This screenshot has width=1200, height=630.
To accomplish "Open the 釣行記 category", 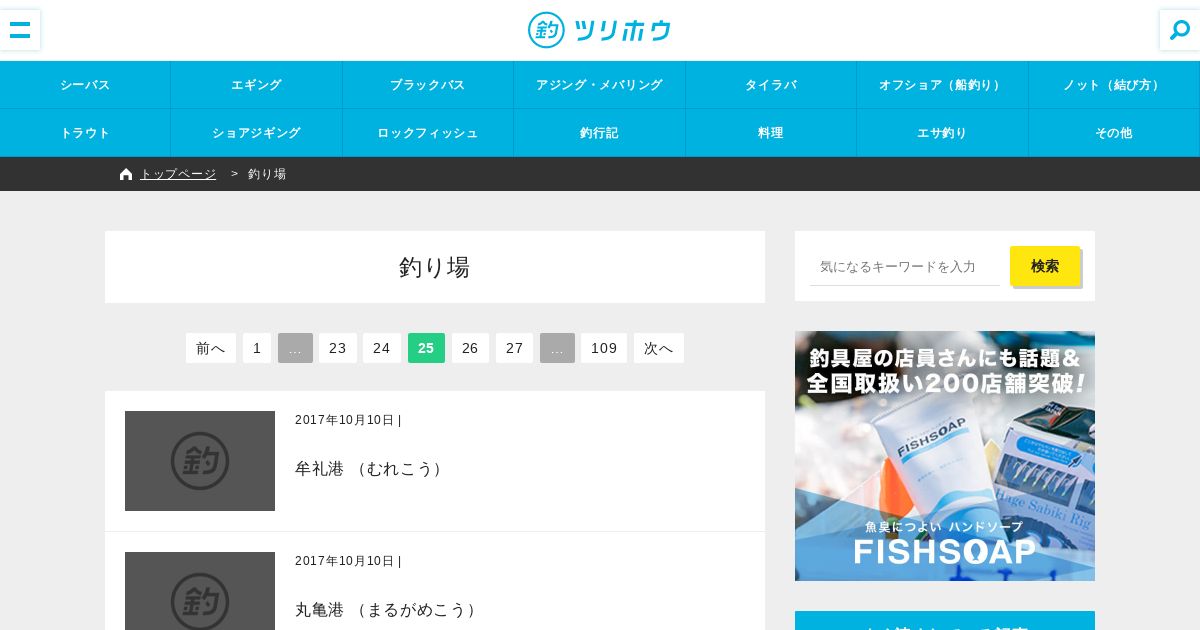I will click(x=599, y=133).
